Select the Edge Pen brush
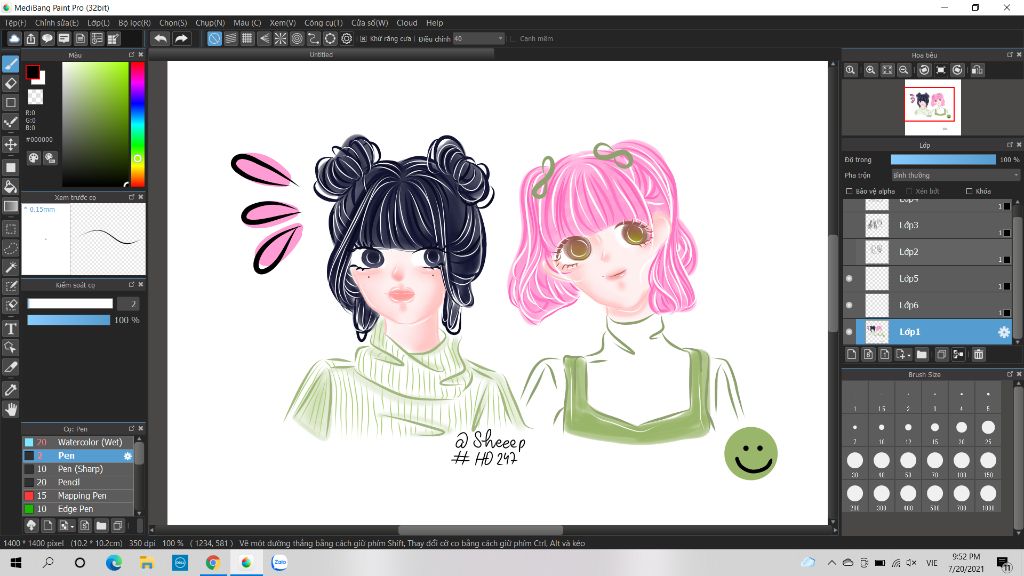Viewport: 1024px width, 576px height. (x=78, y=509)
